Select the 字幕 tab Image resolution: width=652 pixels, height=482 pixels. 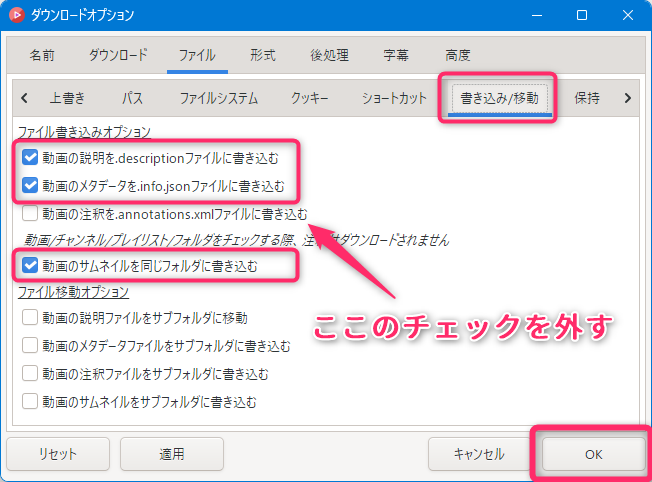pos(395,56)
